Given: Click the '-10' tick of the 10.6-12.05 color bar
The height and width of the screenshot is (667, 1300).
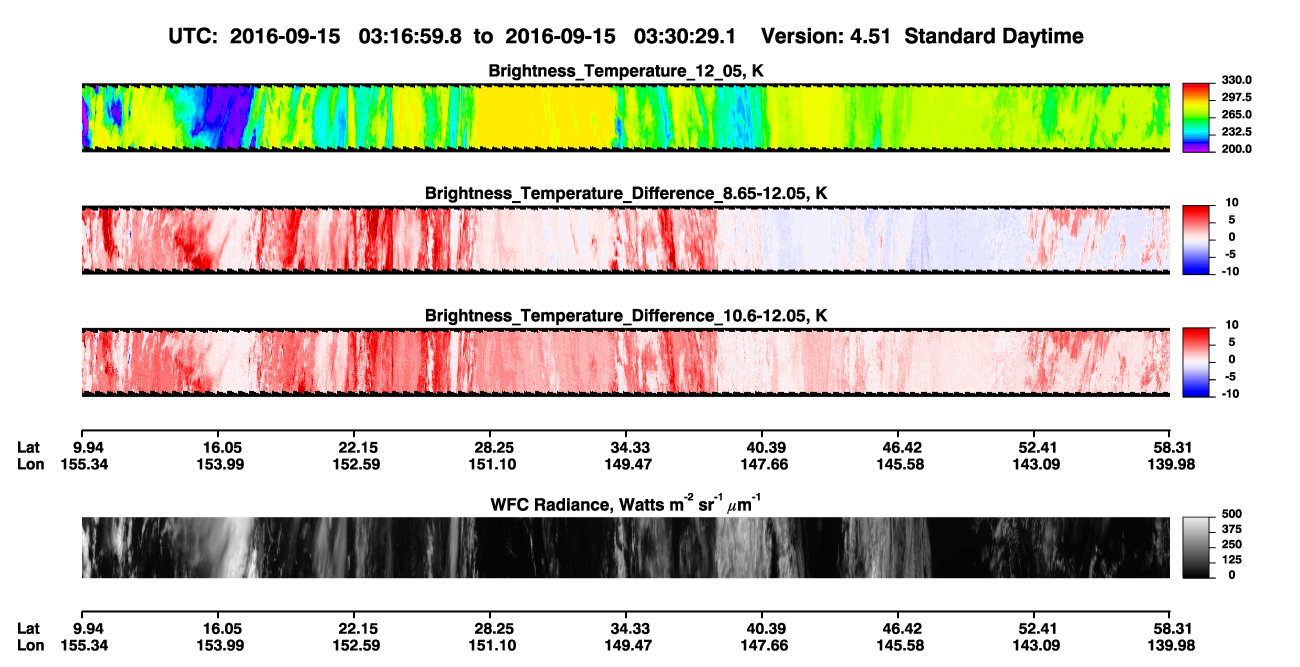Looking at the screenshot, I should 1229,394.
